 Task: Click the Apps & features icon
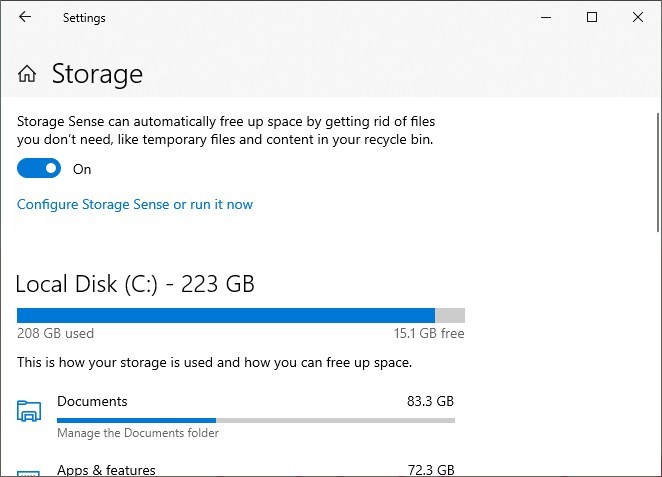coord(29,472)
